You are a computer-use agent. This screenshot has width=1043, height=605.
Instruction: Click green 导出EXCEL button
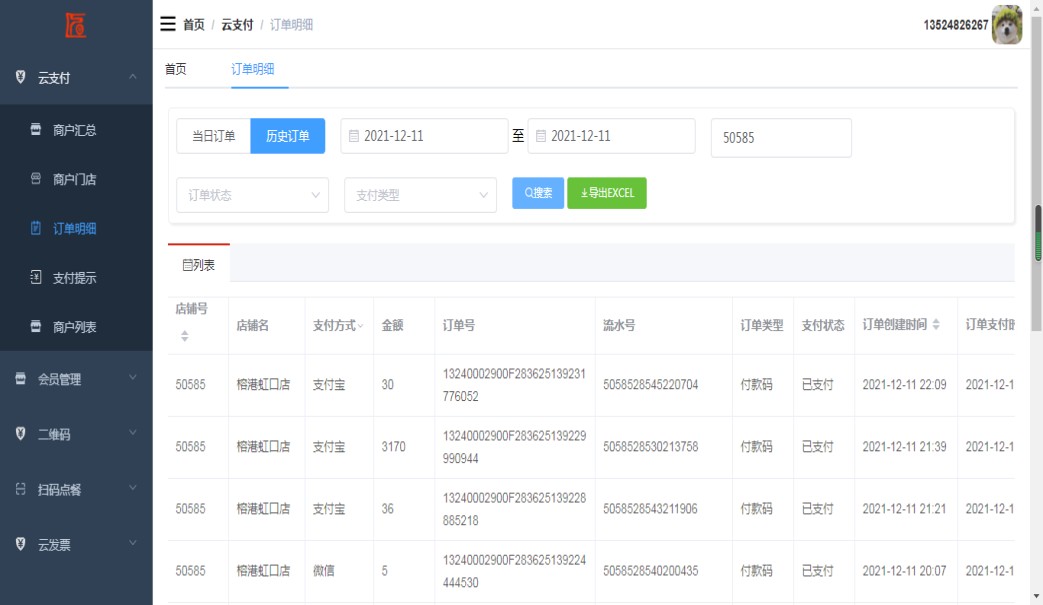tap(607, 193)
